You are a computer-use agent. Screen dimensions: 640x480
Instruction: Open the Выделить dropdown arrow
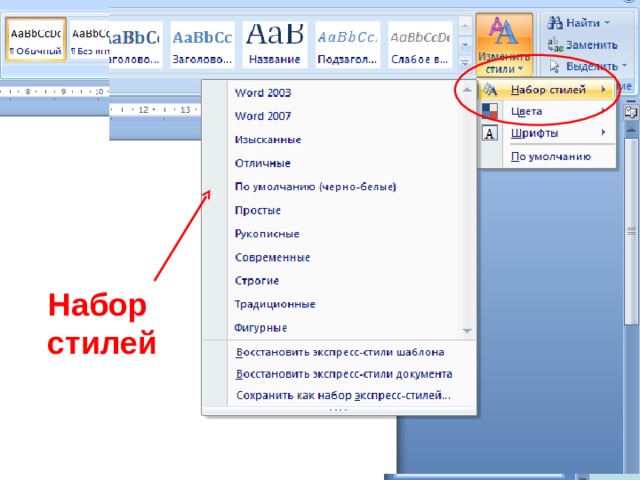coord(624,66)
